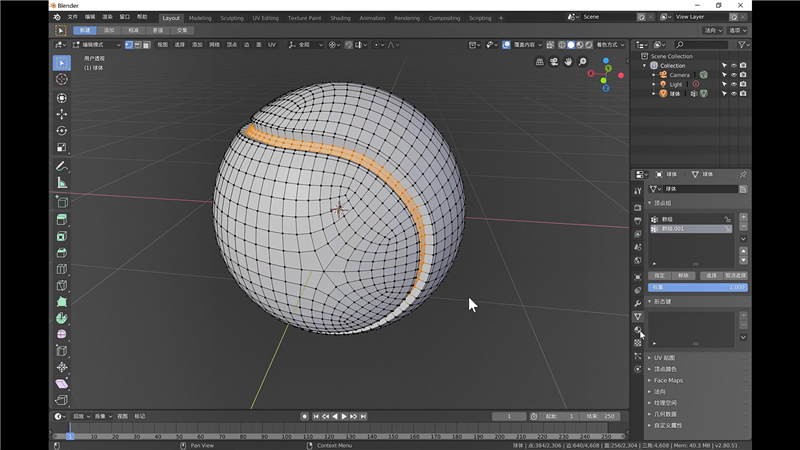Click the current frame number field
Image resolution: width=800 pixels, height=450 pixels.
pos(509,416)
